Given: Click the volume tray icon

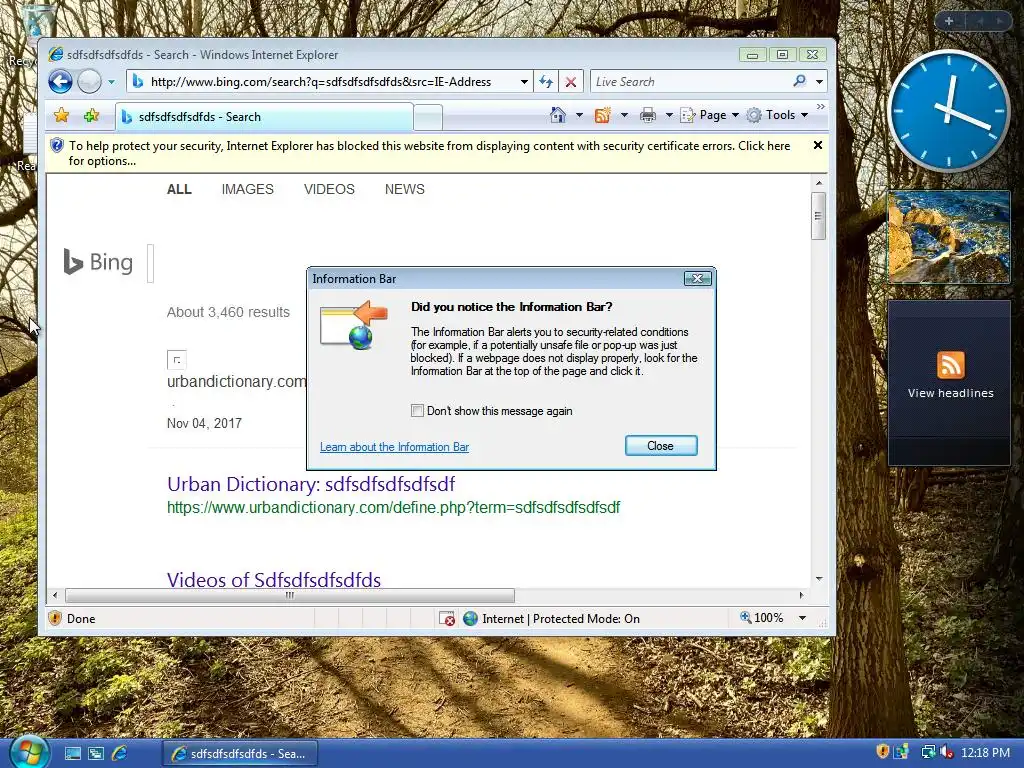Looking at the screenshot, I should coord(946,752).
